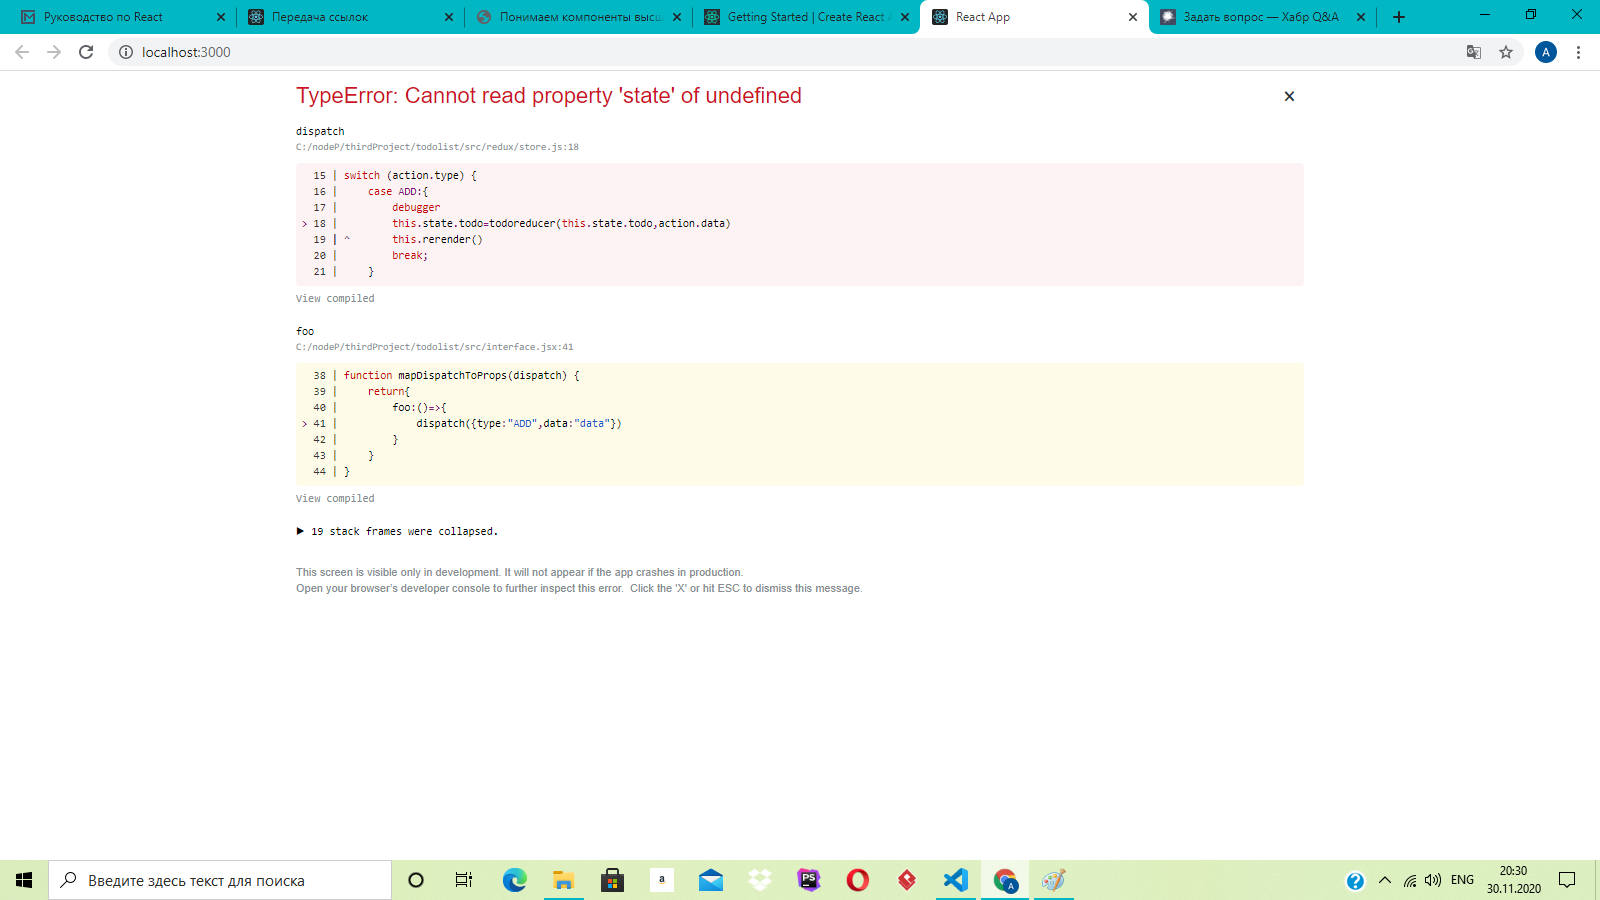The height and width of the screenshot is (900, 1600).
Task: Open Task View on taskbar
Action: pyautogui.click(x=464, y=880)
